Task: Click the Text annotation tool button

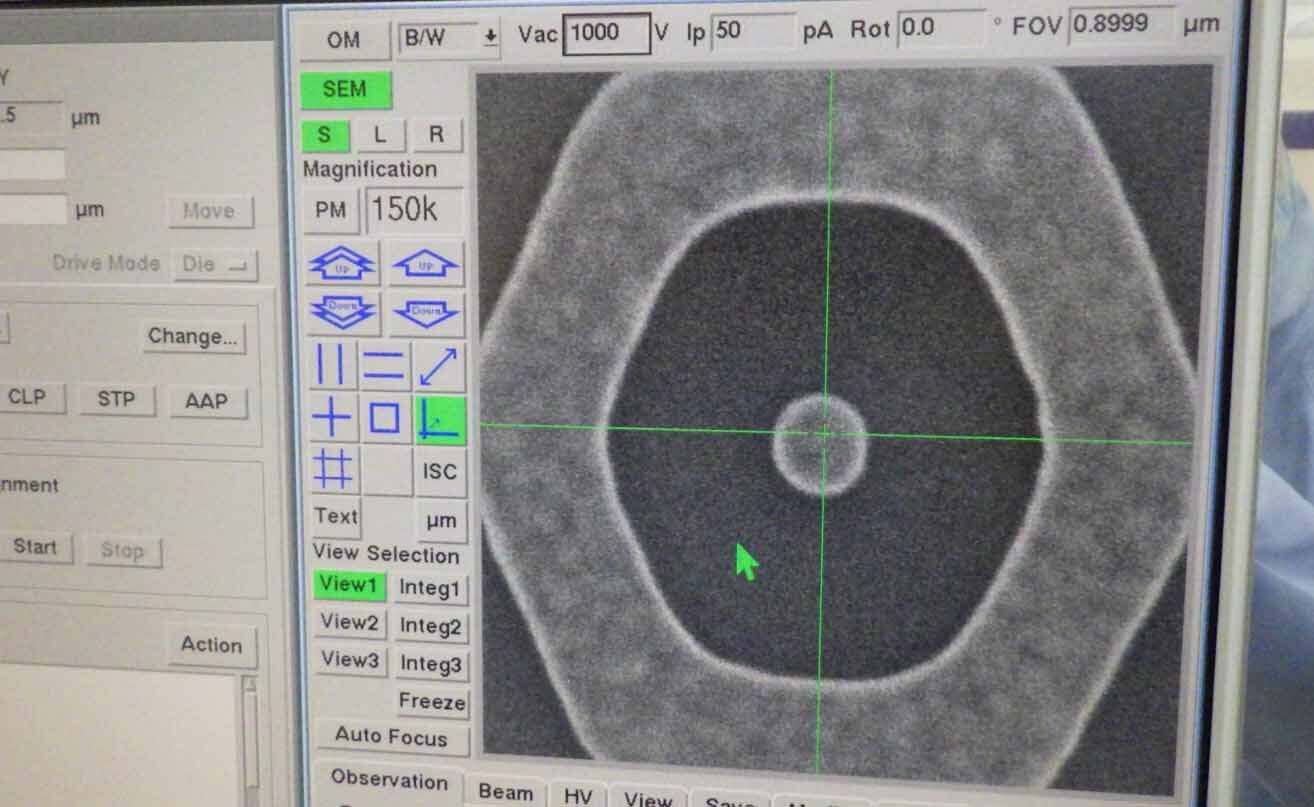Action: [x=335, y=517]
